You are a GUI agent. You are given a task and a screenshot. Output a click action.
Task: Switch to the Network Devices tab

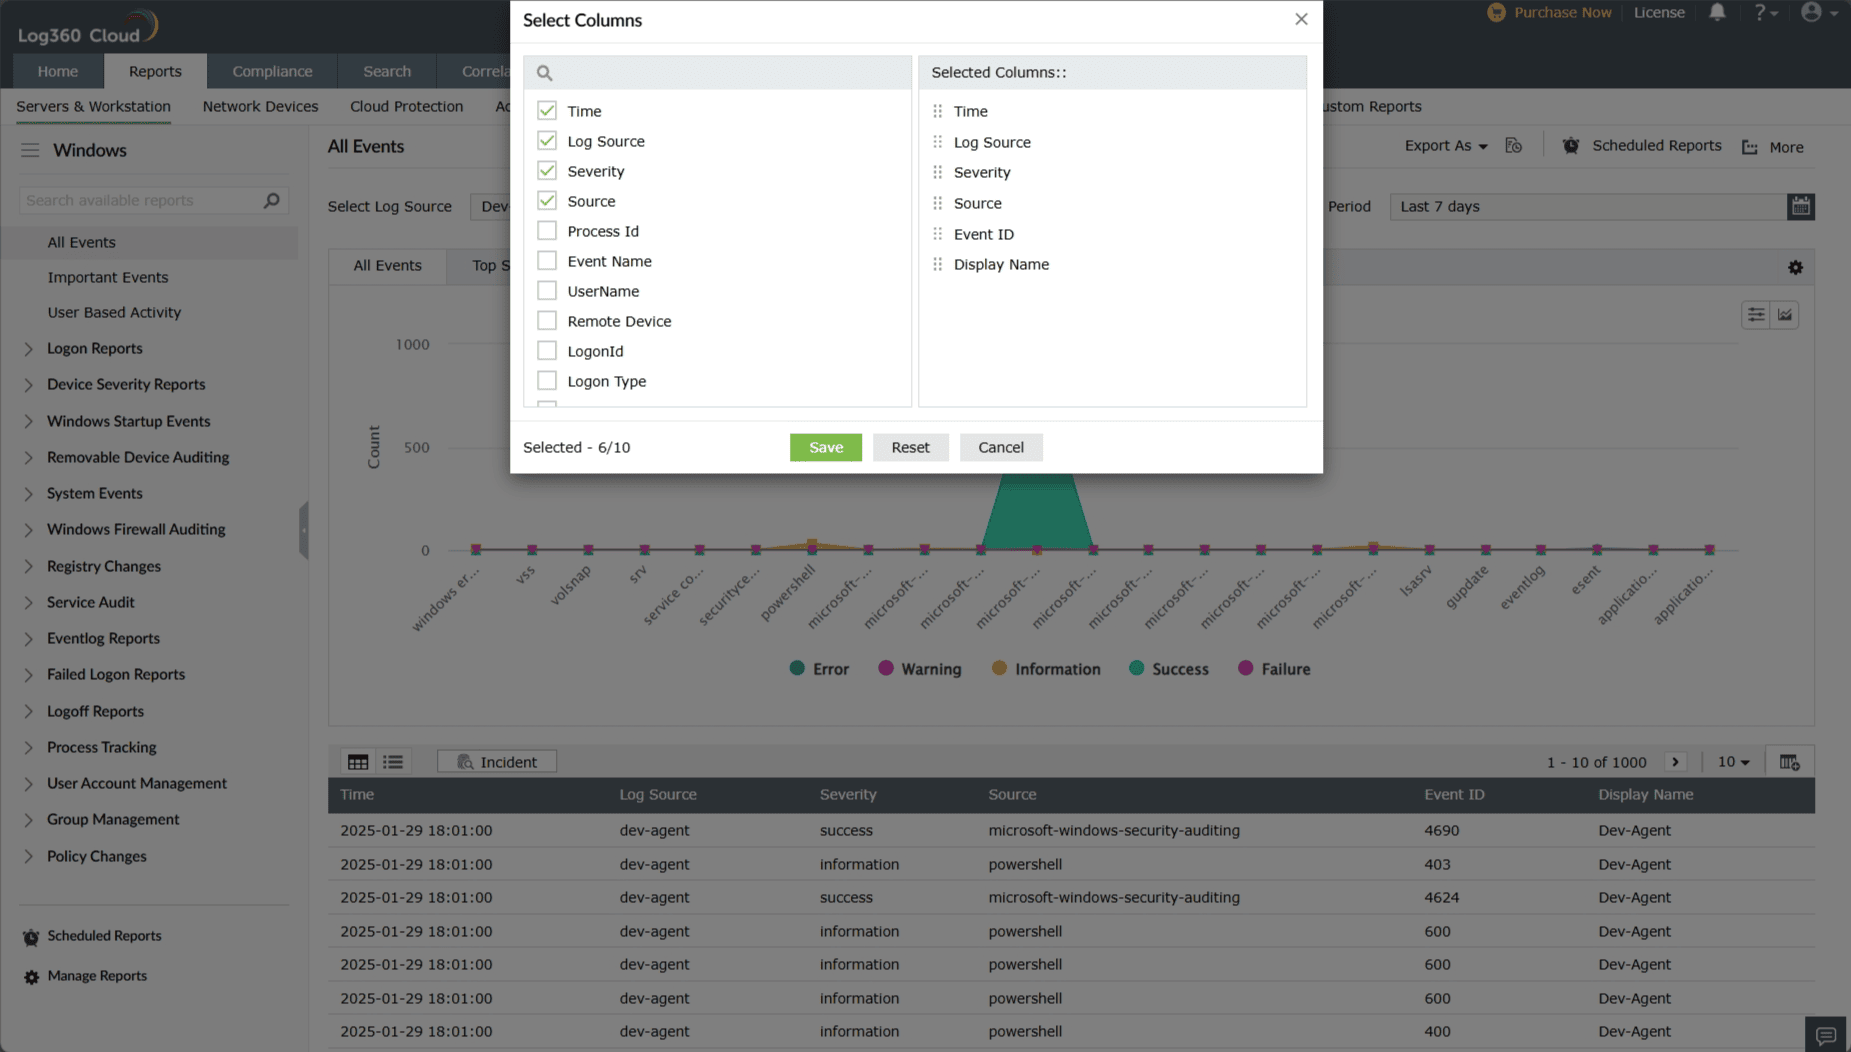tap(260, 106)
